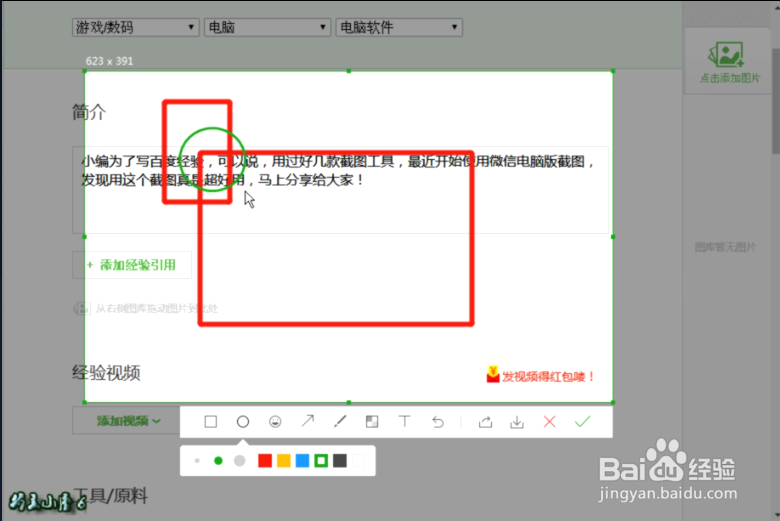Open the 电脑 subcategory dropdown
Screen dimensions: 780x521
268,27
